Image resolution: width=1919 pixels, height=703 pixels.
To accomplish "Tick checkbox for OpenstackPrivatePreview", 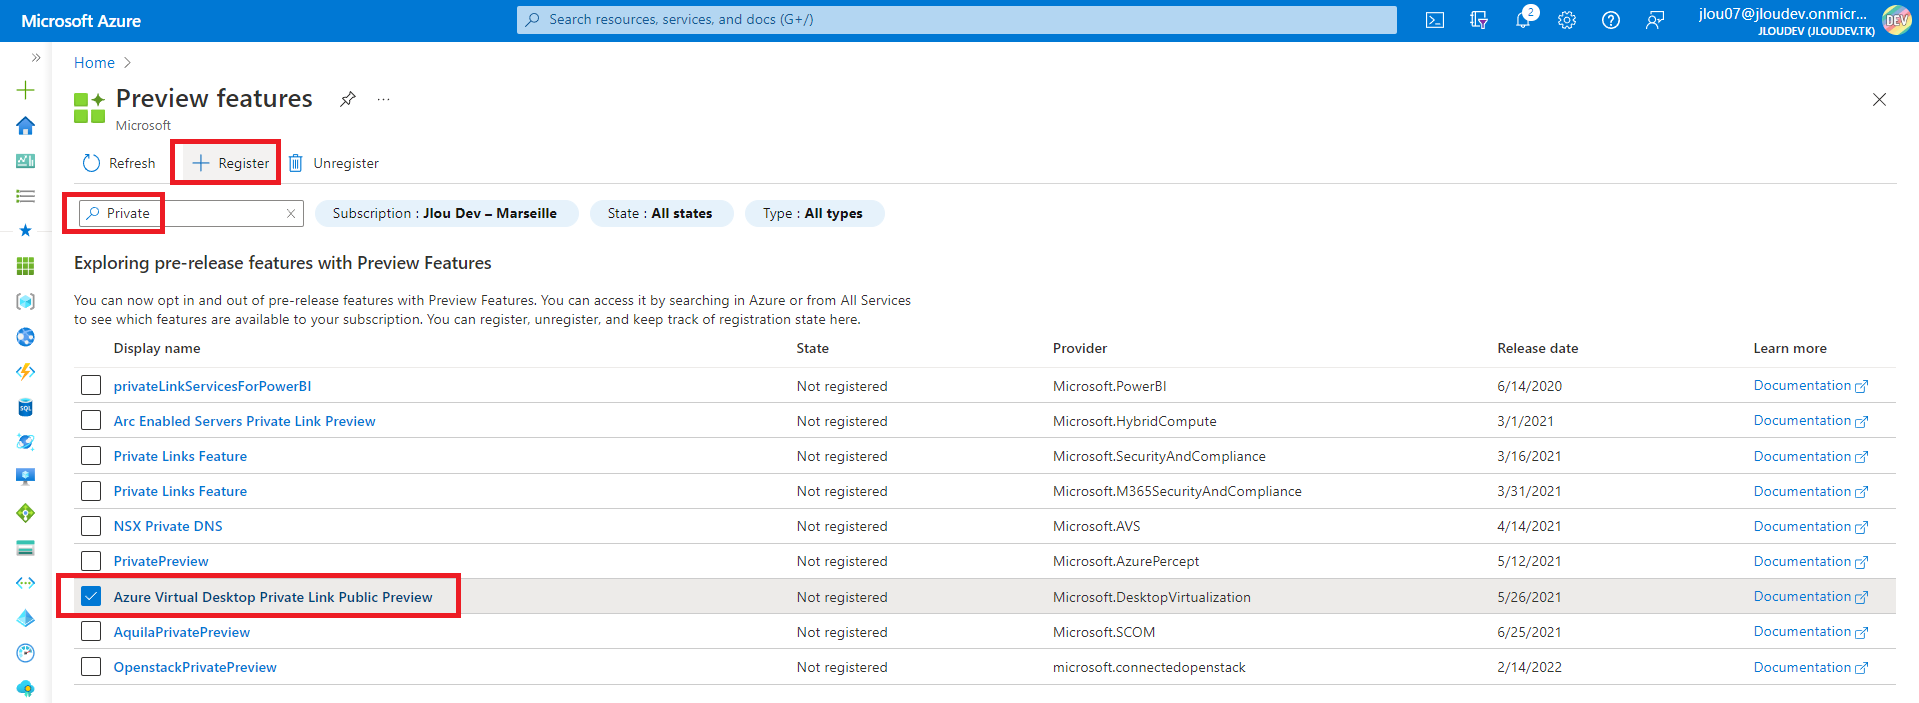I will (x=91, y=667).
